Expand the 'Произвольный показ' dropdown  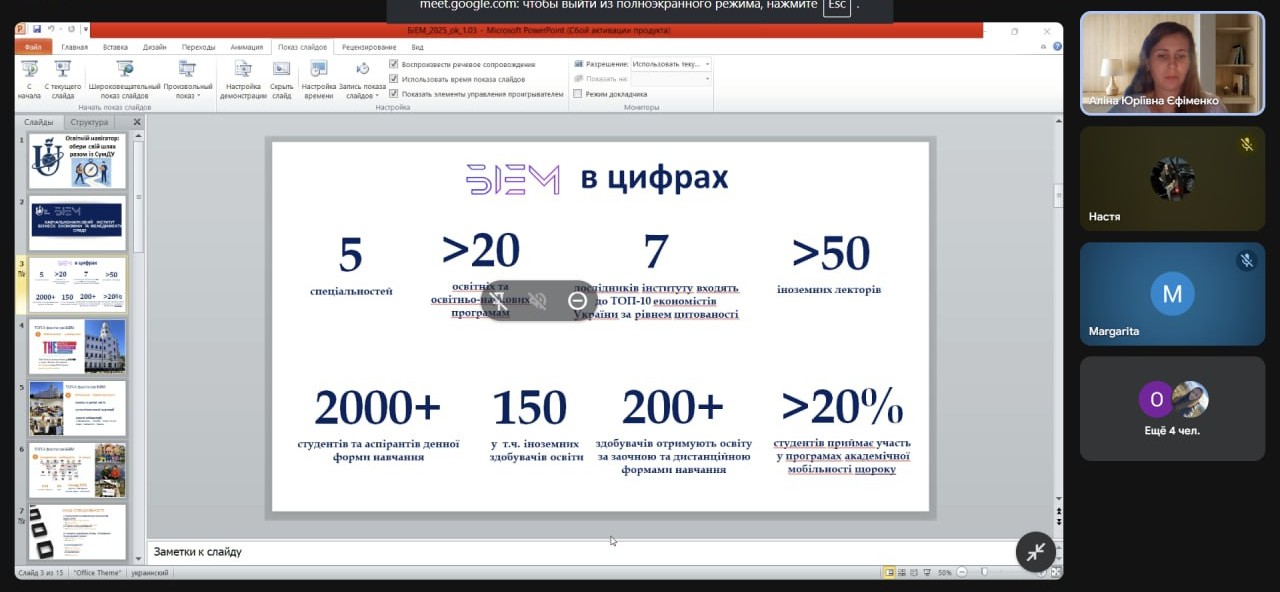[x=187, y=96]
